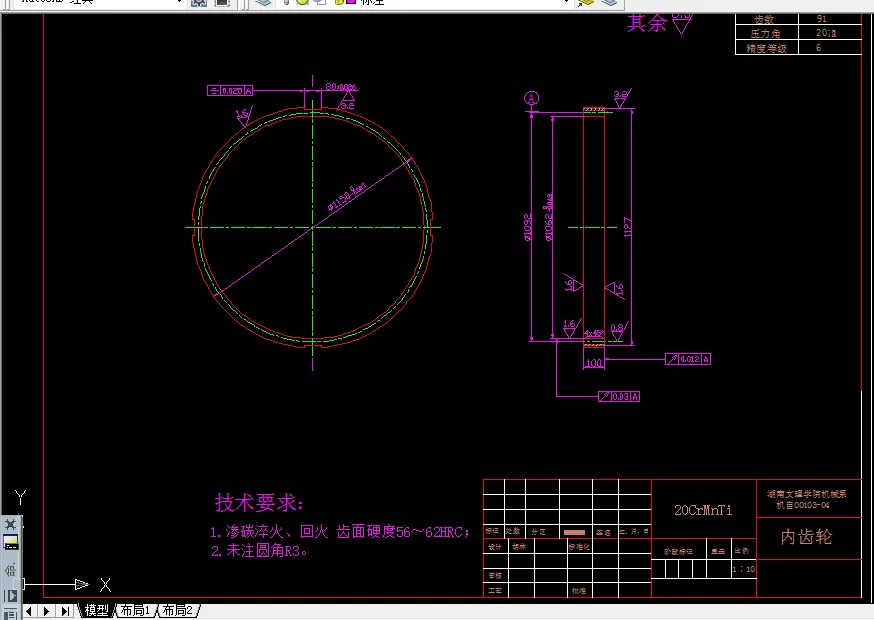874x620 pixels.
Task: Switch to the 模型 model tab
Action: [x=96, y=611]
